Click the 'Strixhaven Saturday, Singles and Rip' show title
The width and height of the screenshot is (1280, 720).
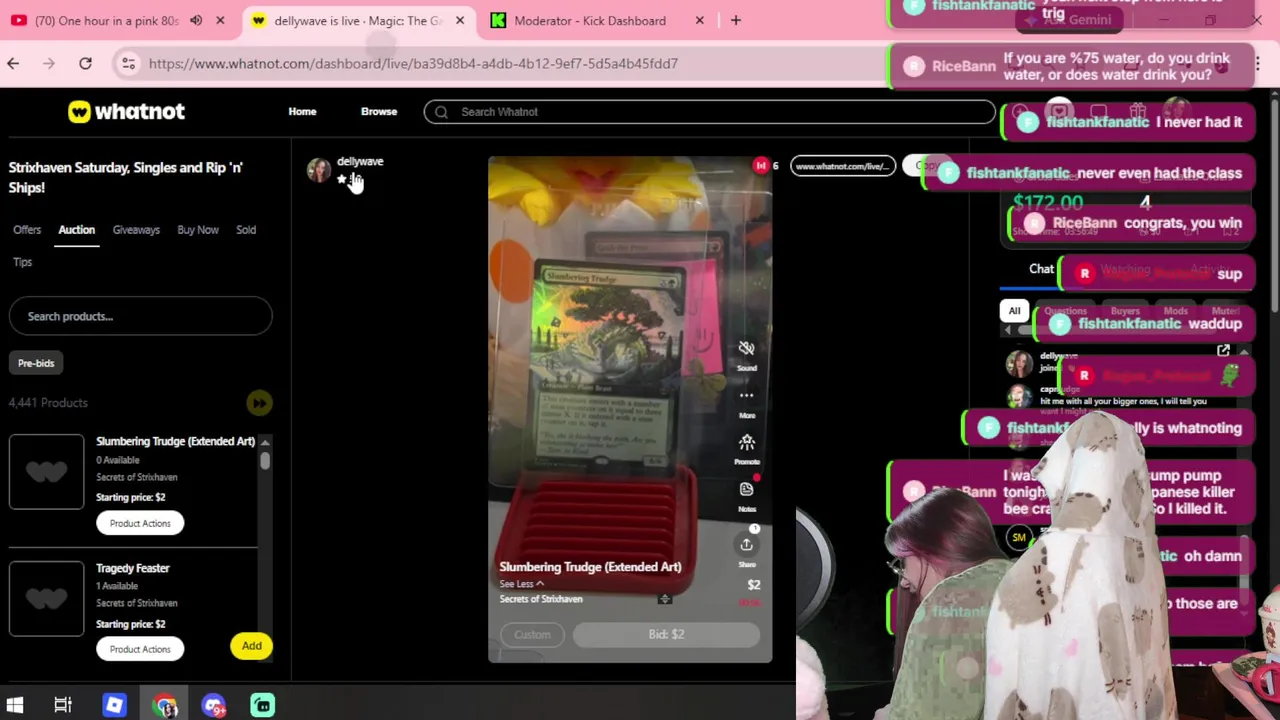click(x=125, y=178)
